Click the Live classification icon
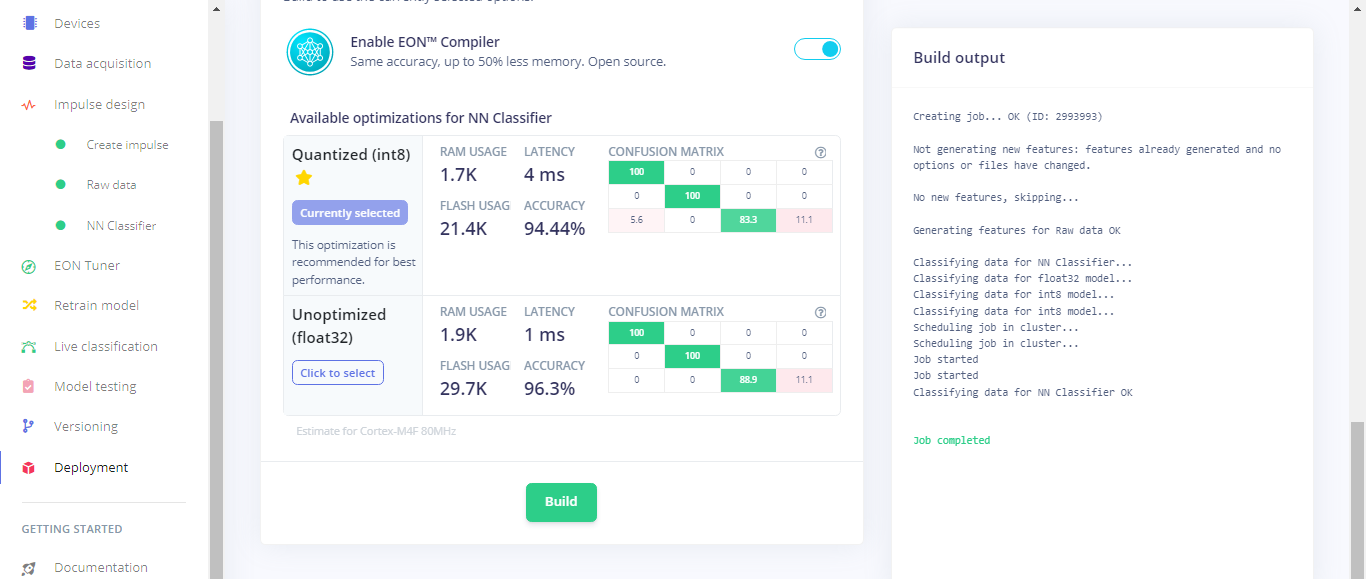The image size is (1366, 579). point(29,347)
